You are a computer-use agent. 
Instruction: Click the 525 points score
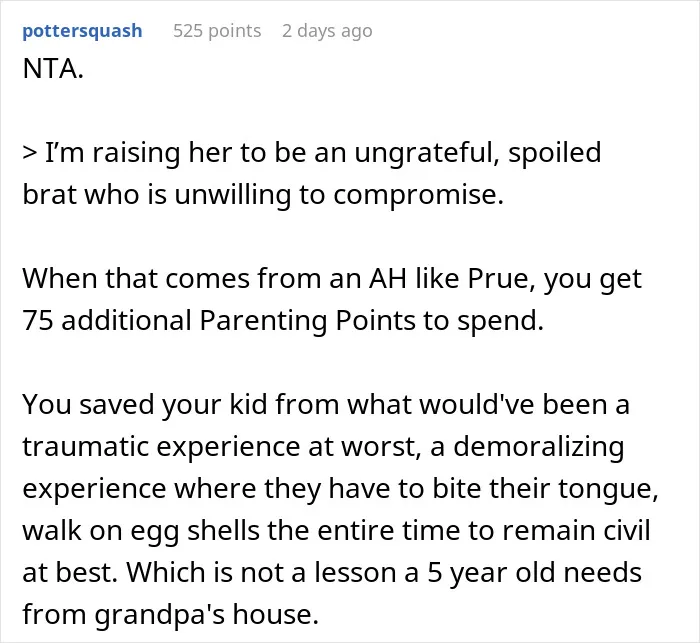217,31
